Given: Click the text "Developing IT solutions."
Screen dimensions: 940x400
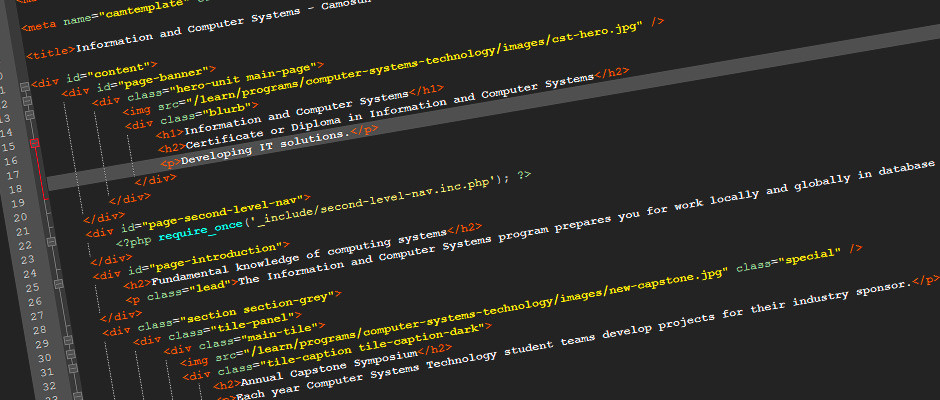Looking at the screenshot, I should 264,146.
